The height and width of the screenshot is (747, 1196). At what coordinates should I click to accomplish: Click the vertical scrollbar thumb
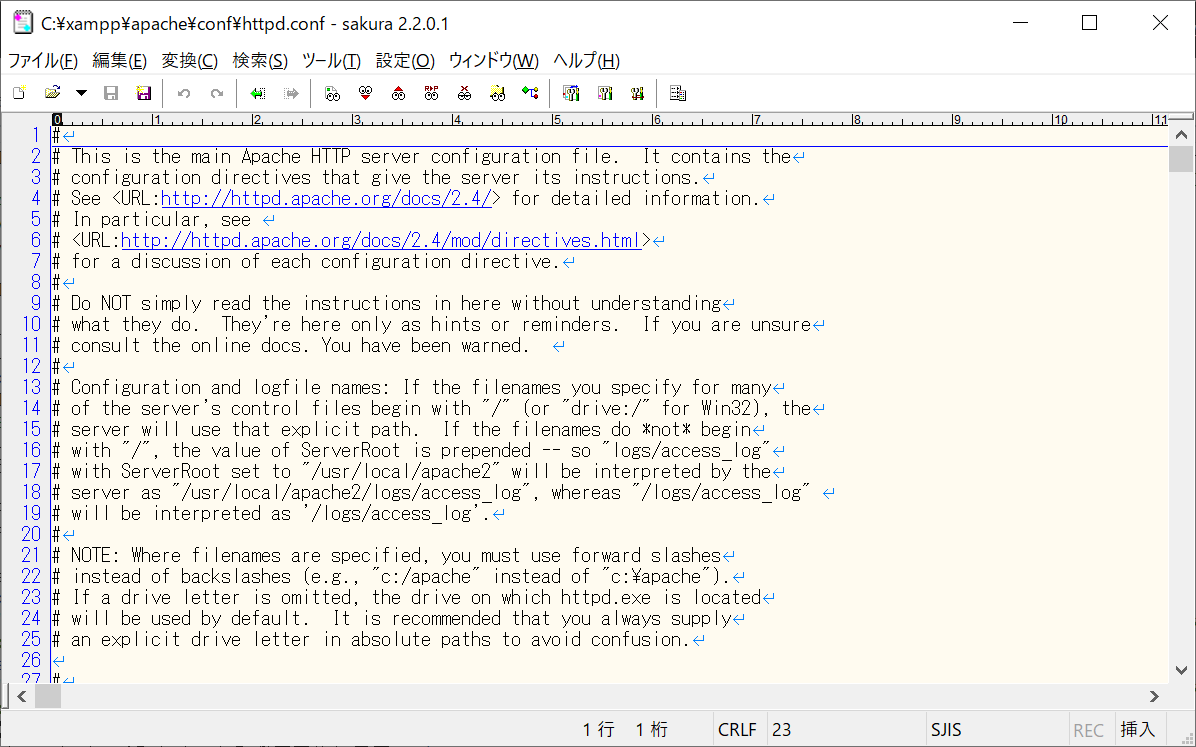click(x=1182, y=159)
